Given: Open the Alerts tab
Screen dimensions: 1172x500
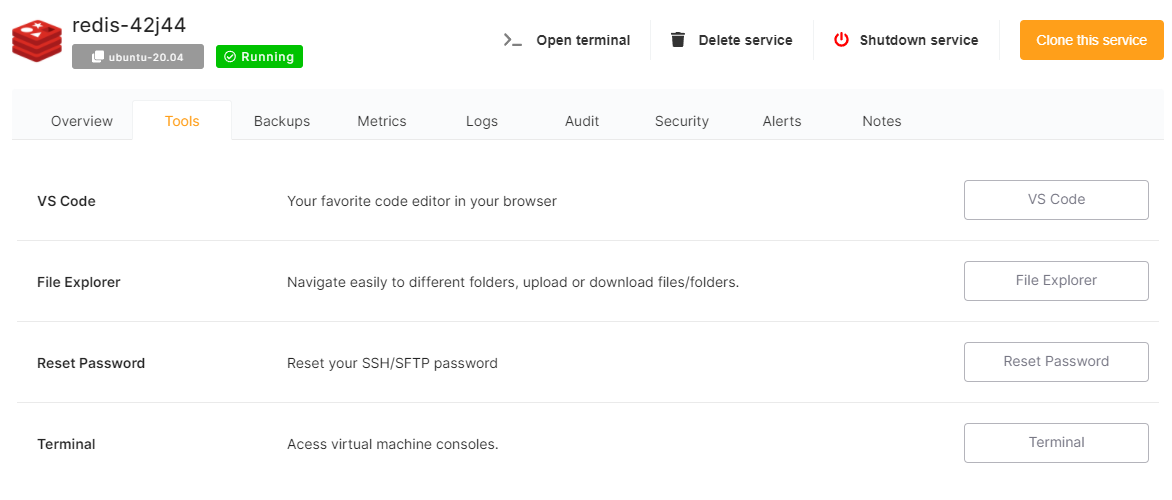Looking at the screenshot, I should coord(782,121).
